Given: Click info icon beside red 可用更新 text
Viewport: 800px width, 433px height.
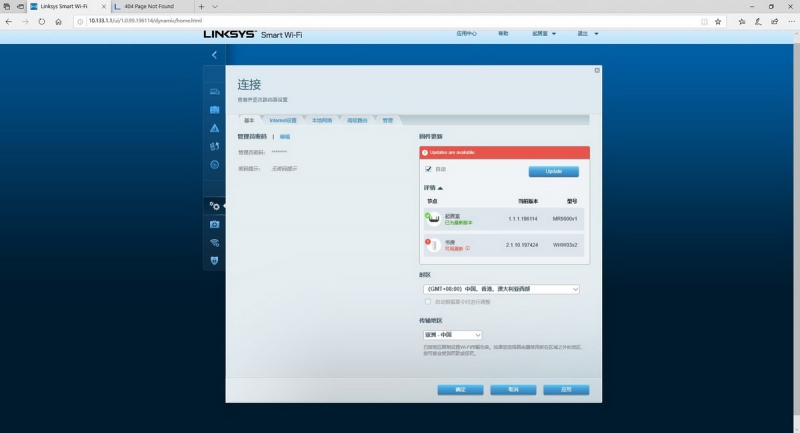Looking at the screenshot, I should coord(467,248).
